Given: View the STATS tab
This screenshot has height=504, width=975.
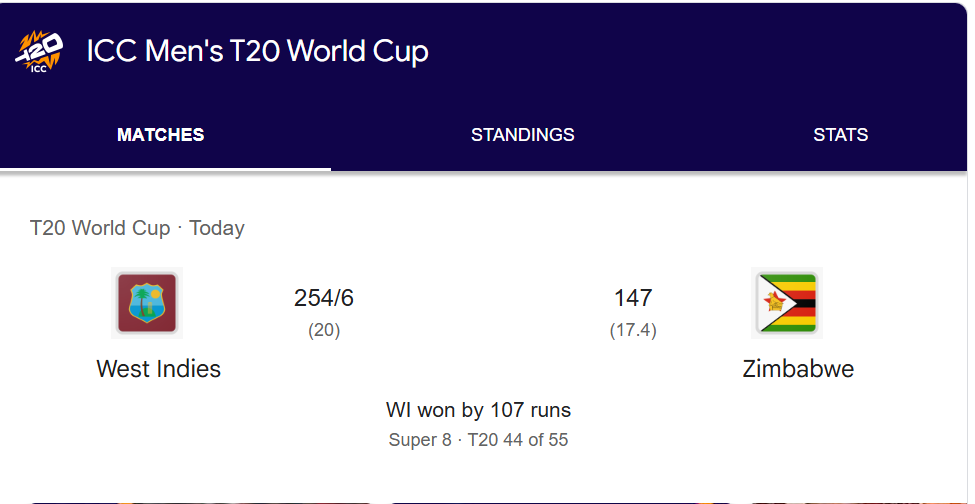Looking at the screenshot, I should click(x=840, y=135).
